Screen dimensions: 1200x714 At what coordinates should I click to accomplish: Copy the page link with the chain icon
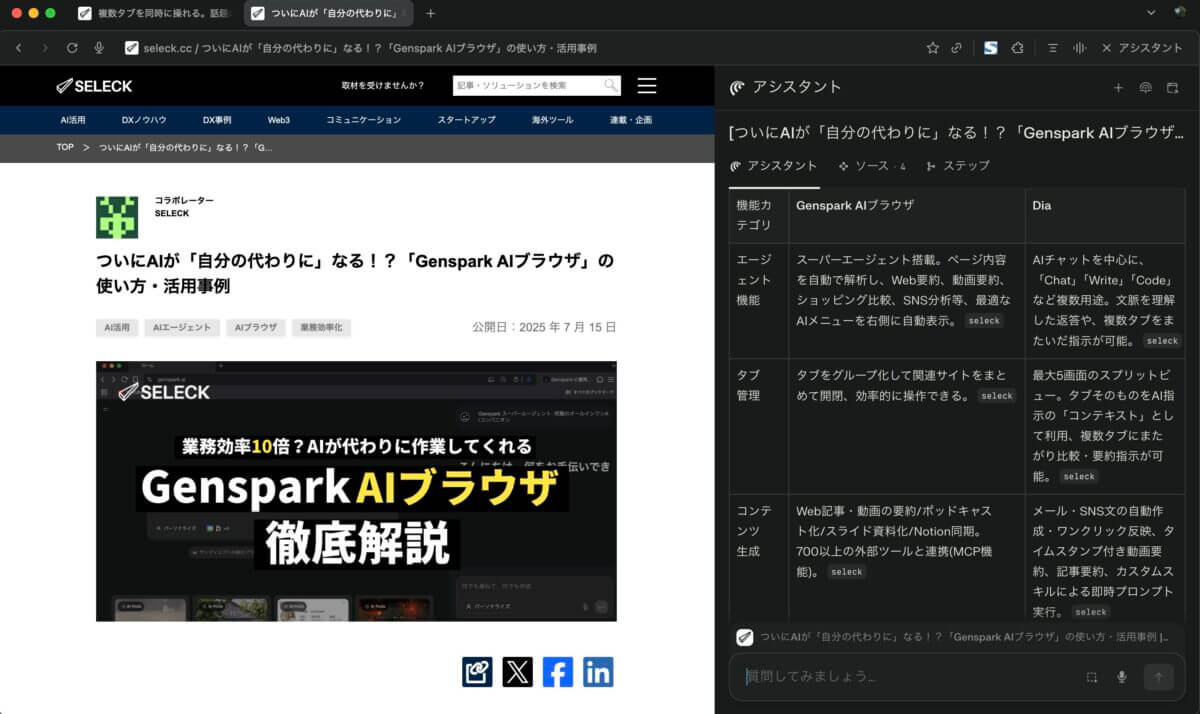coord(957,48)
